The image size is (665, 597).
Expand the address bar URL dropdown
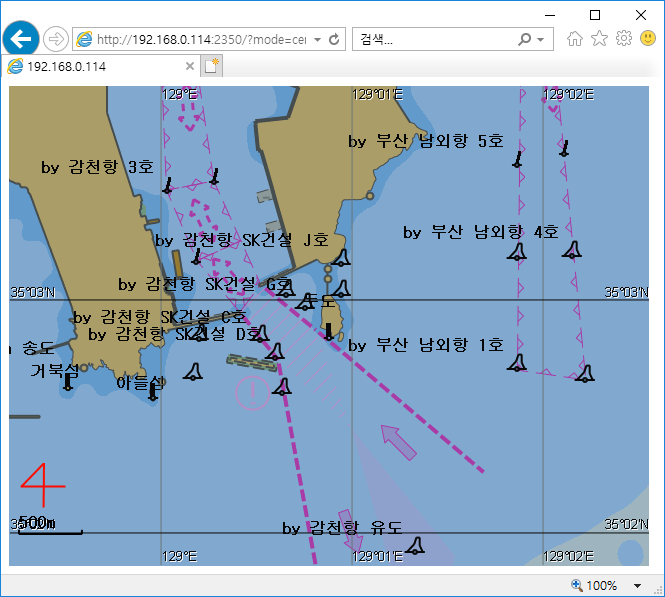click(318, 40)
